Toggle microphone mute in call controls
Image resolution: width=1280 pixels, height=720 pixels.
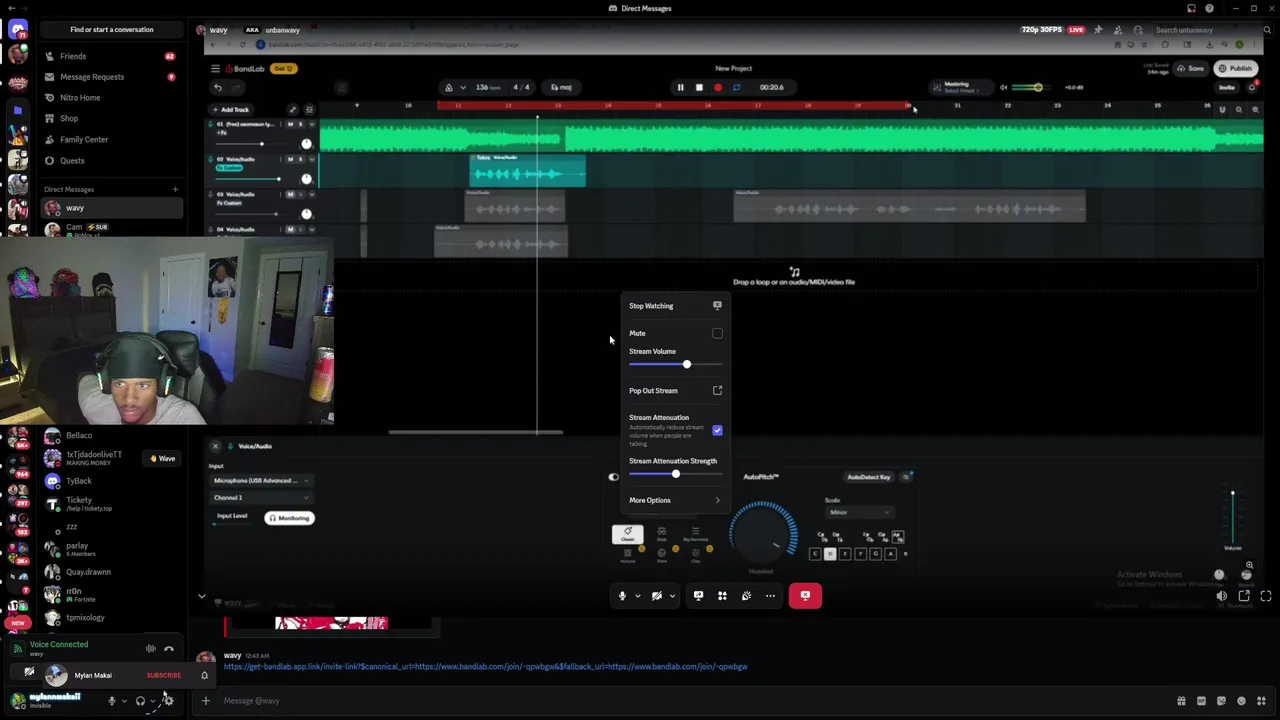point(622,596)
